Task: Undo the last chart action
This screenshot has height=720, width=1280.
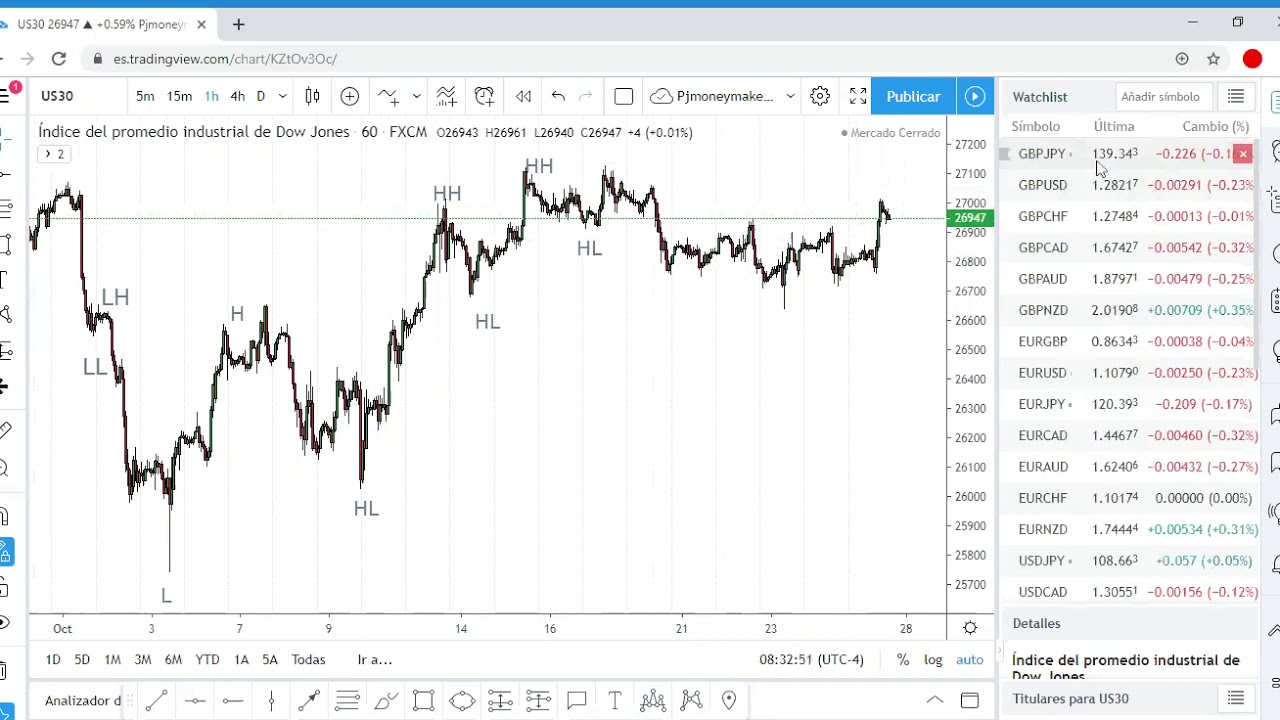Action: [558, 96]
